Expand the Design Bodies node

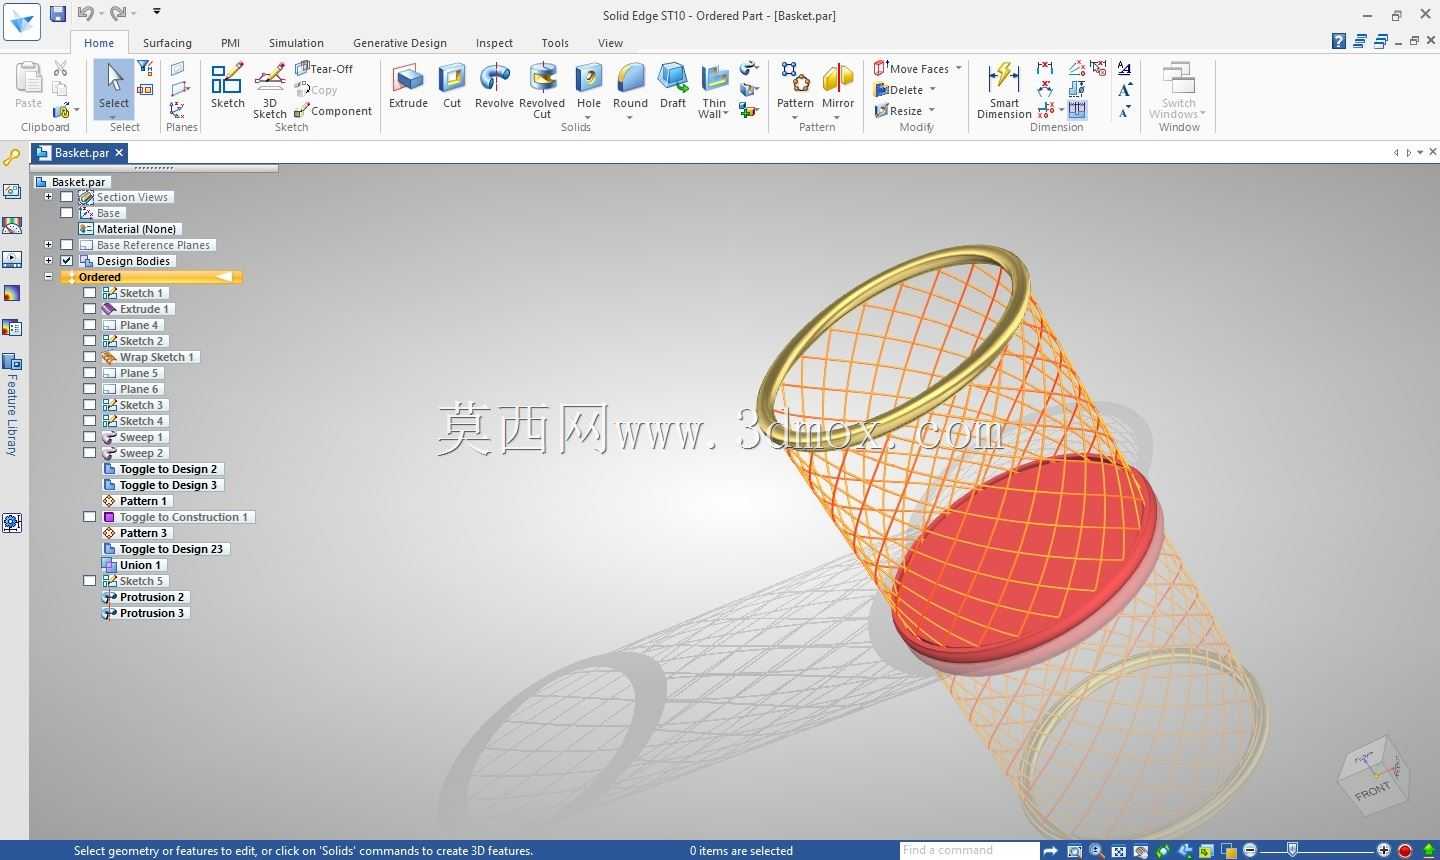48,261
